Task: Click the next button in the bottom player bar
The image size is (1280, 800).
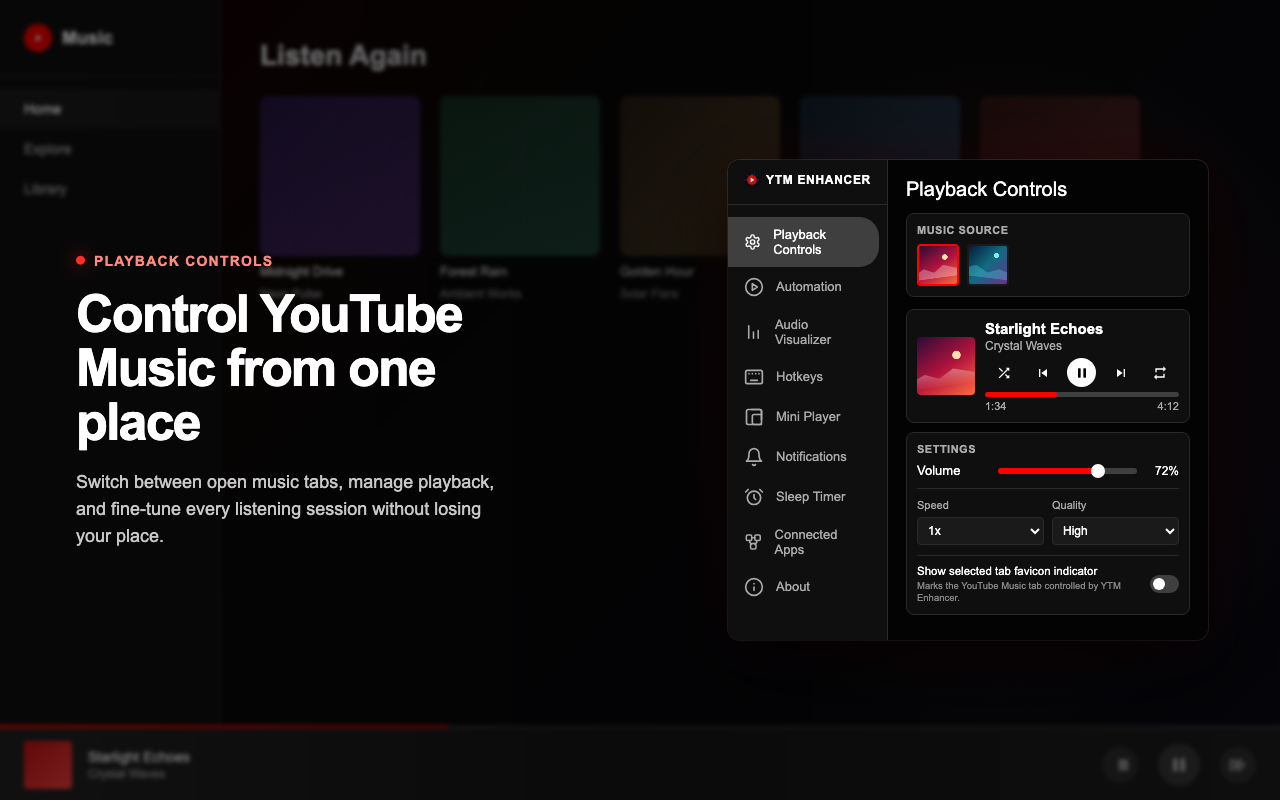Action: point(1237,765)
